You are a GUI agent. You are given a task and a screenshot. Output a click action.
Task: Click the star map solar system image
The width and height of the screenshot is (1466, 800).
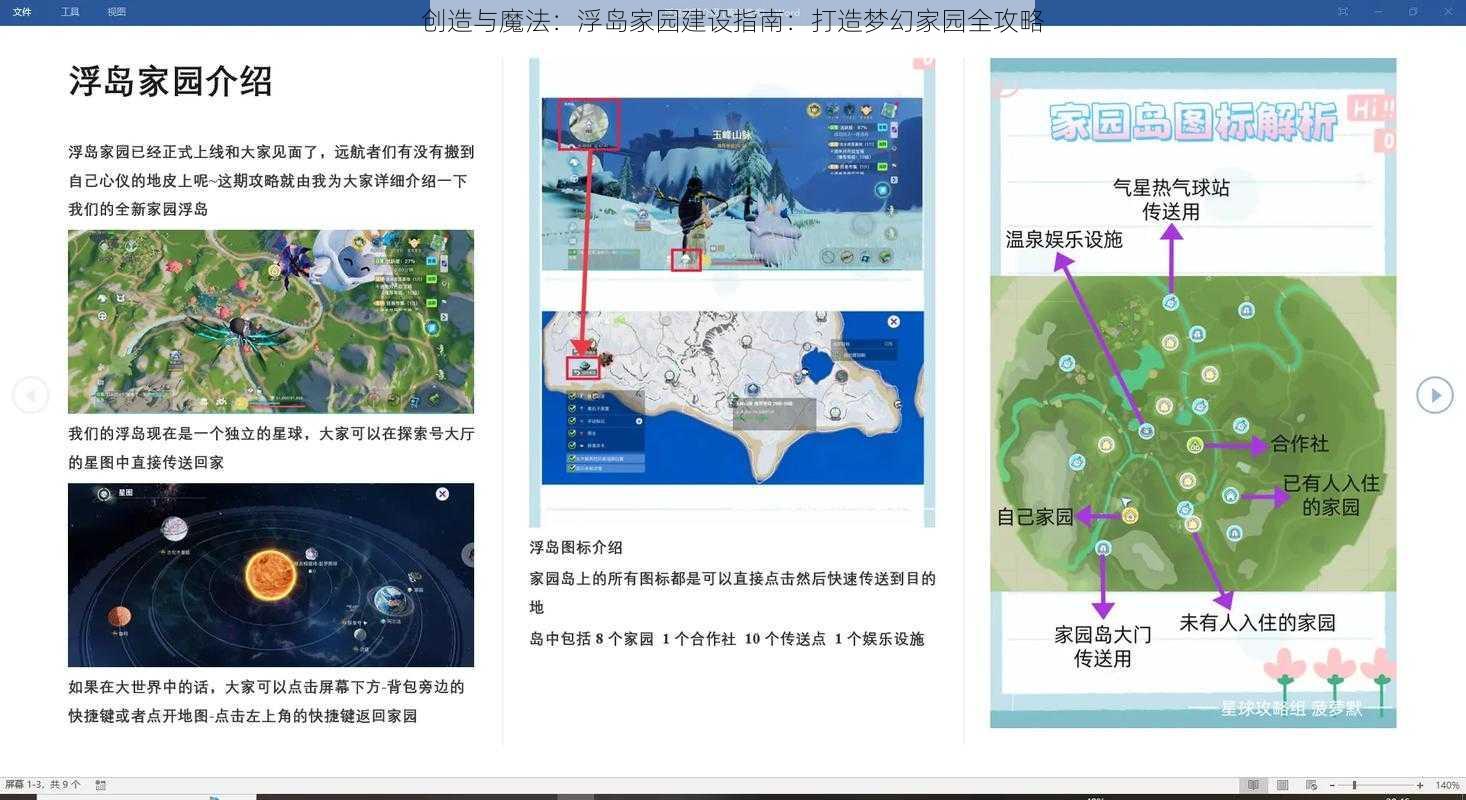click(271, 575)
